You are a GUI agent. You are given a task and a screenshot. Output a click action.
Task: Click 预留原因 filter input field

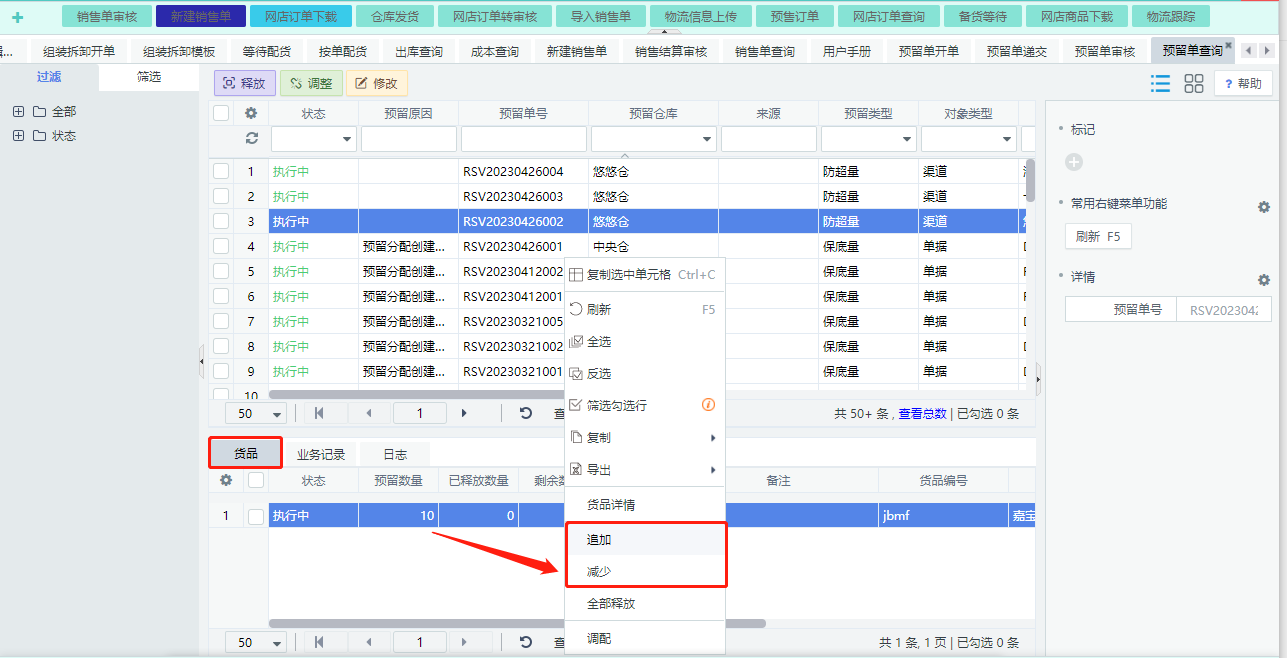(x=408, y=139)
